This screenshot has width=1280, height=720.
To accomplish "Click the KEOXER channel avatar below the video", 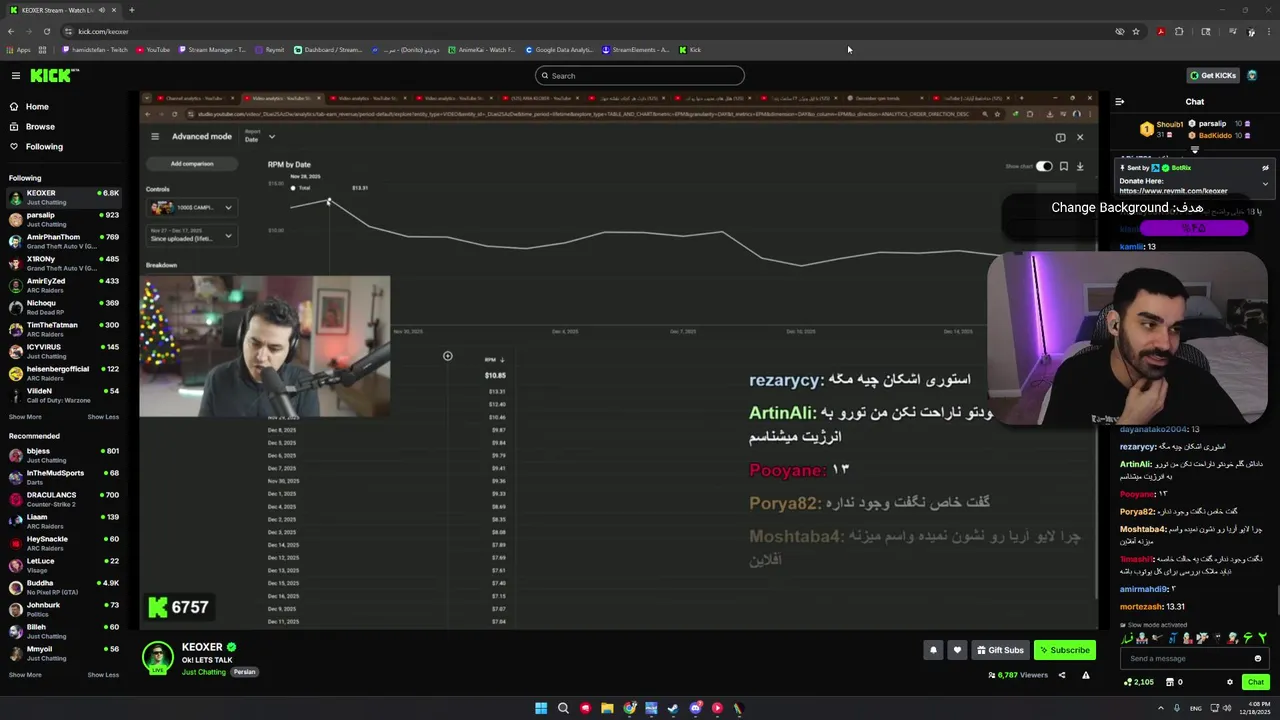I will (157, 657).
